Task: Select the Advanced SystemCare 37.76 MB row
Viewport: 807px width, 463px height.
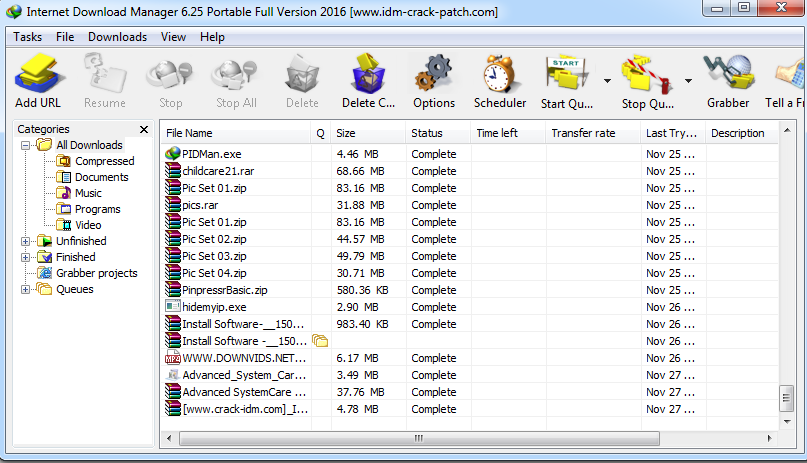Action: [471, 392]
